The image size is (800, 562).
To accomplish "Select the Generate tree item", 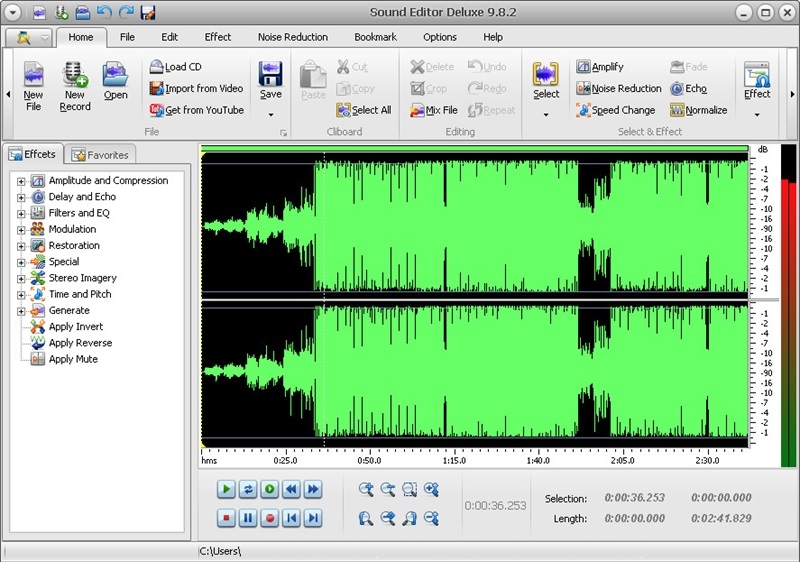I will [x=69, y=311].
